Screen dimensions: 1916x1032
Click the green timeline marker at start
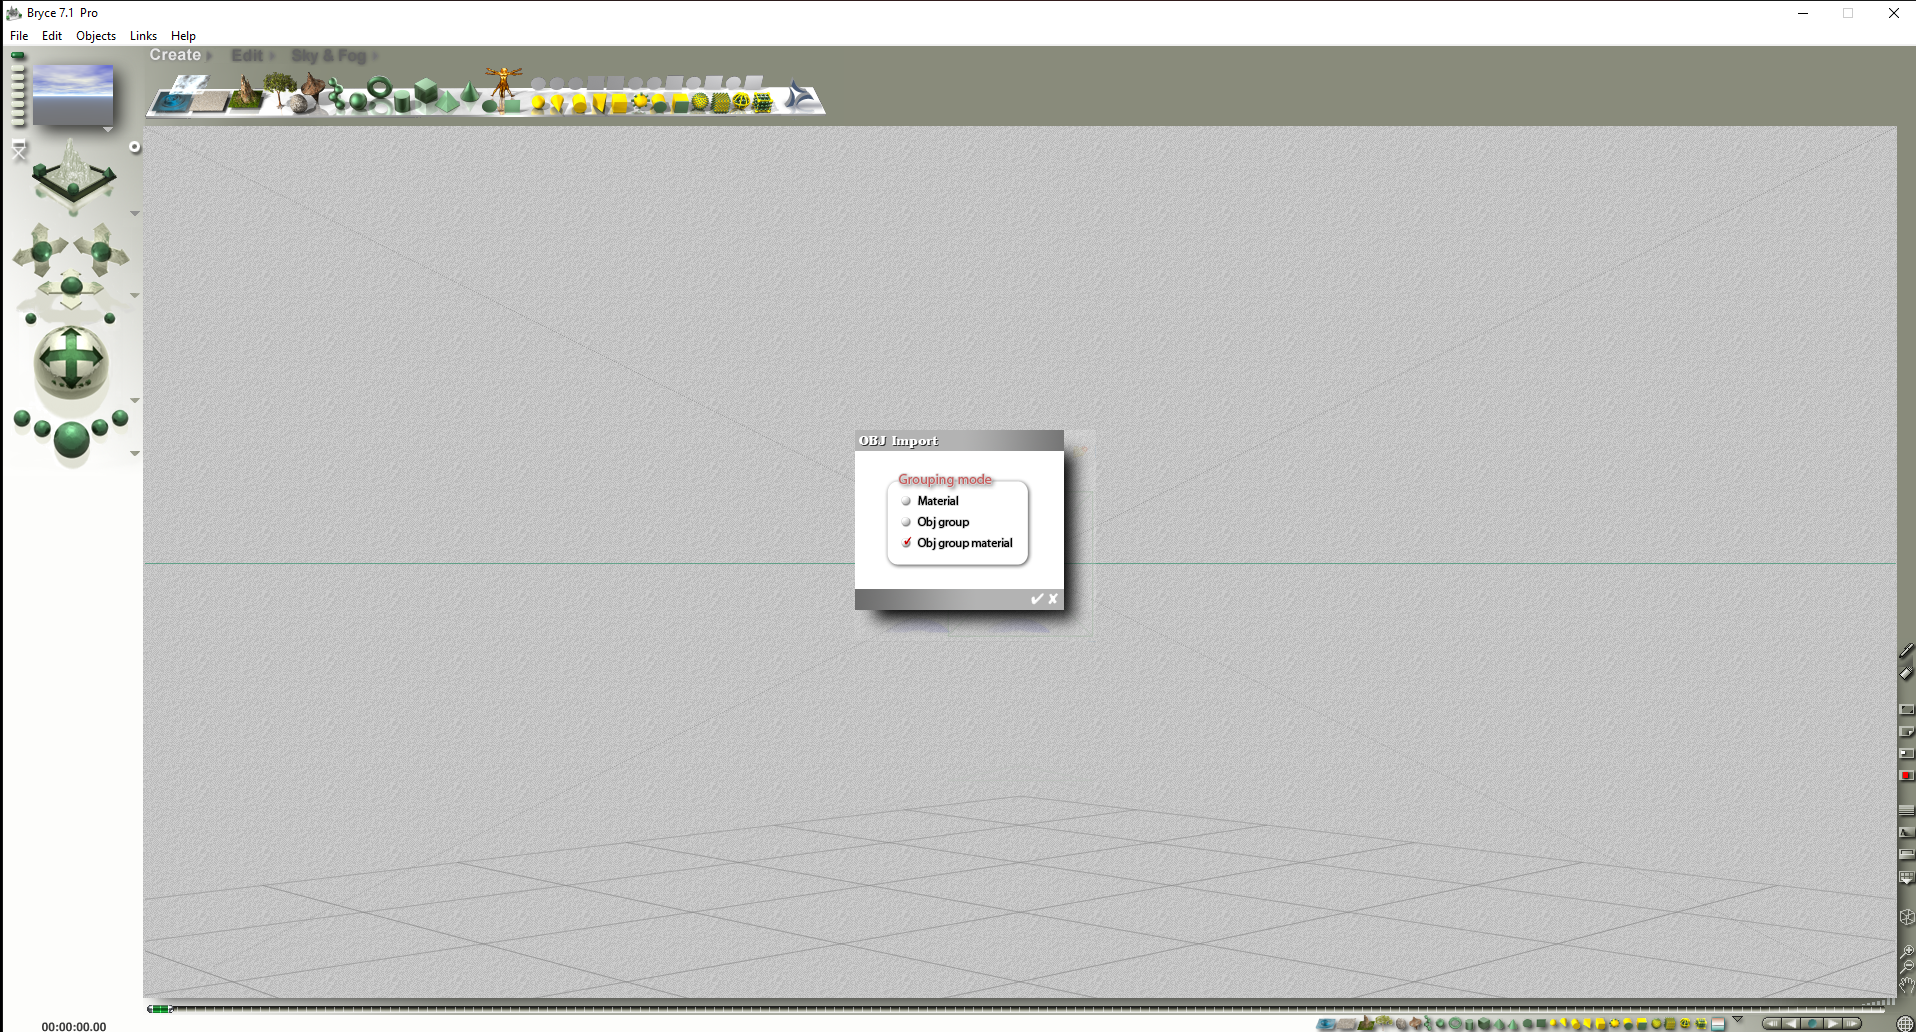point(160,1009)
